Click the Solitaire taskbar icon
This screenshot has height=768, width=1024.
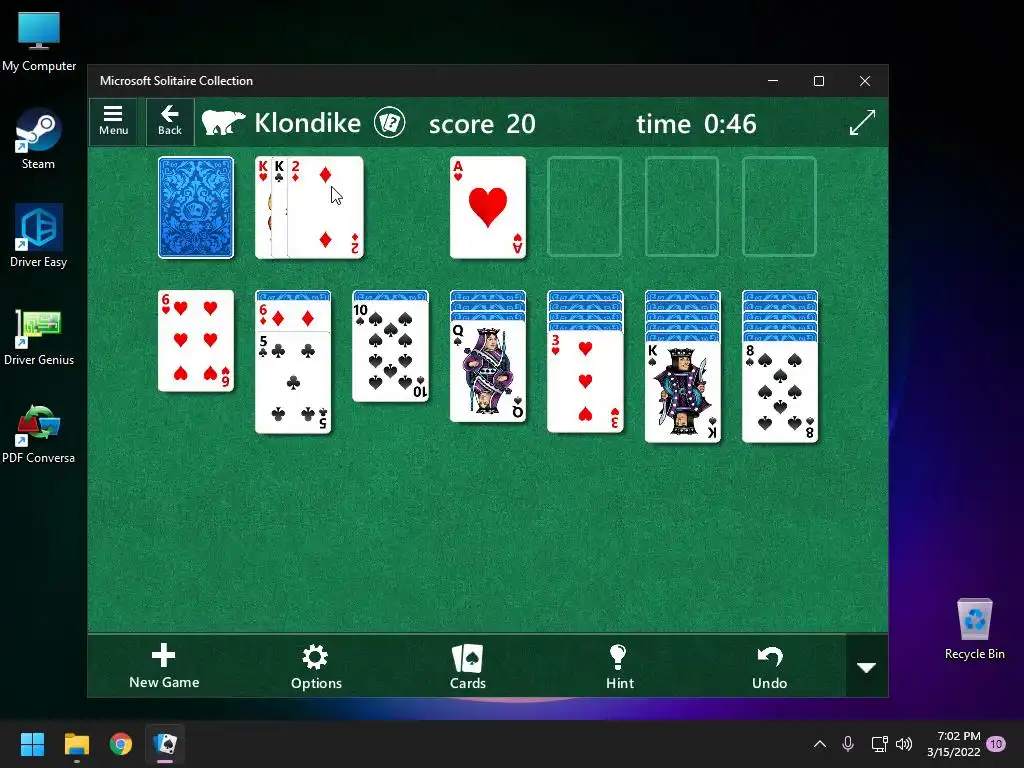point(165,744)
